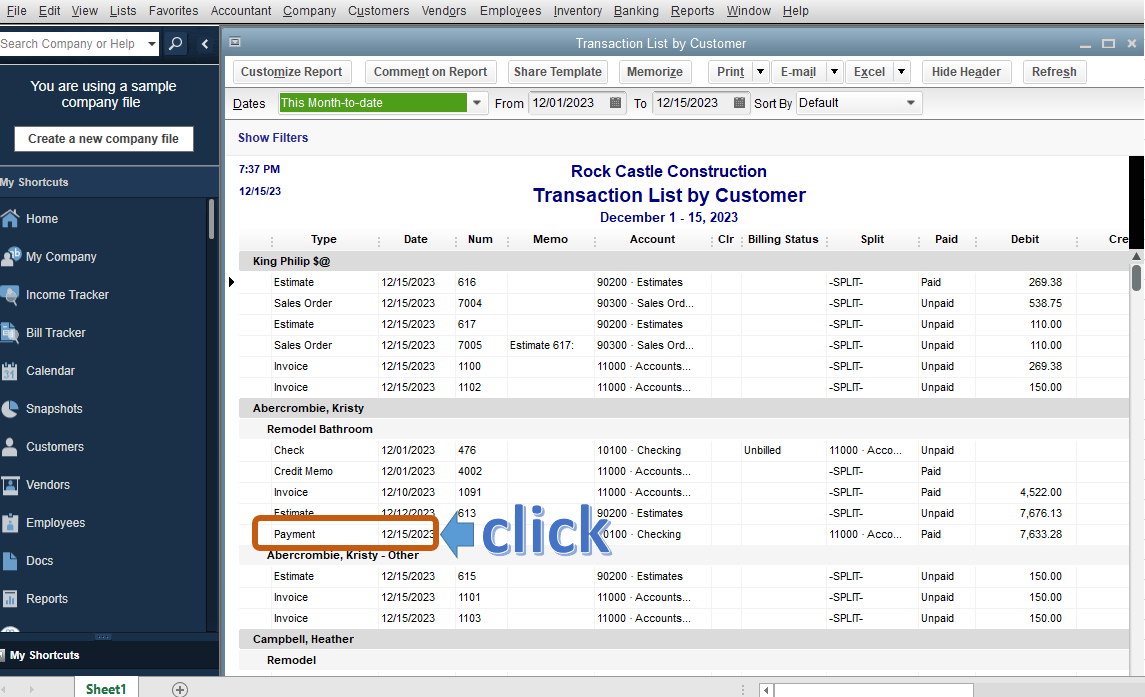The height and width of the screenshot is (697, 1145).
Task: Click invoice number 1091
Action: (470, 492)
